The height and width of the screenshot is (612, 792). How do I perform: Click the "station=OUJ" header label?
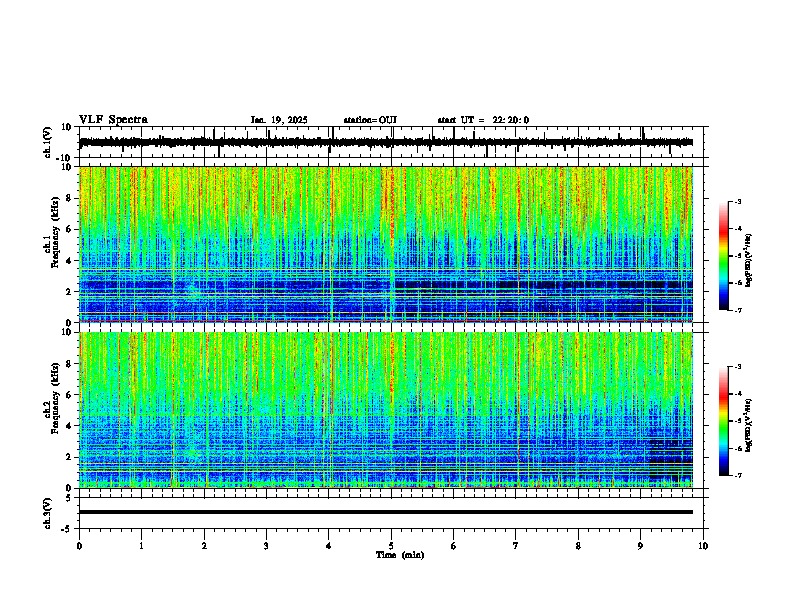[x=370, y=120]
